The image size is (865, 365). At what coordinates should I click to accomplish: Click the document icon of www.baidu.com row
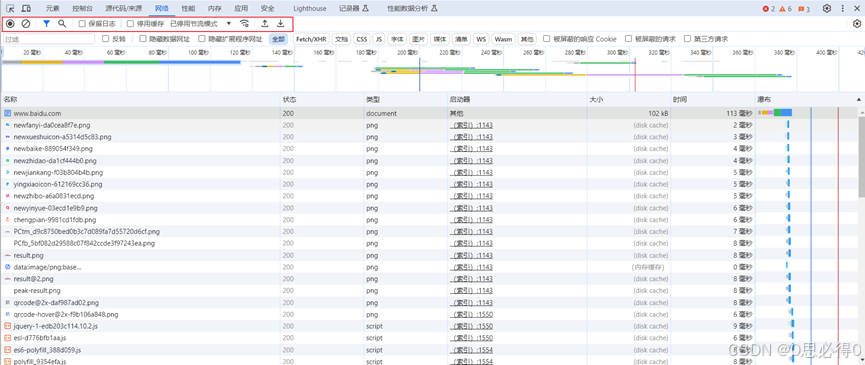[x=8, y=113]
